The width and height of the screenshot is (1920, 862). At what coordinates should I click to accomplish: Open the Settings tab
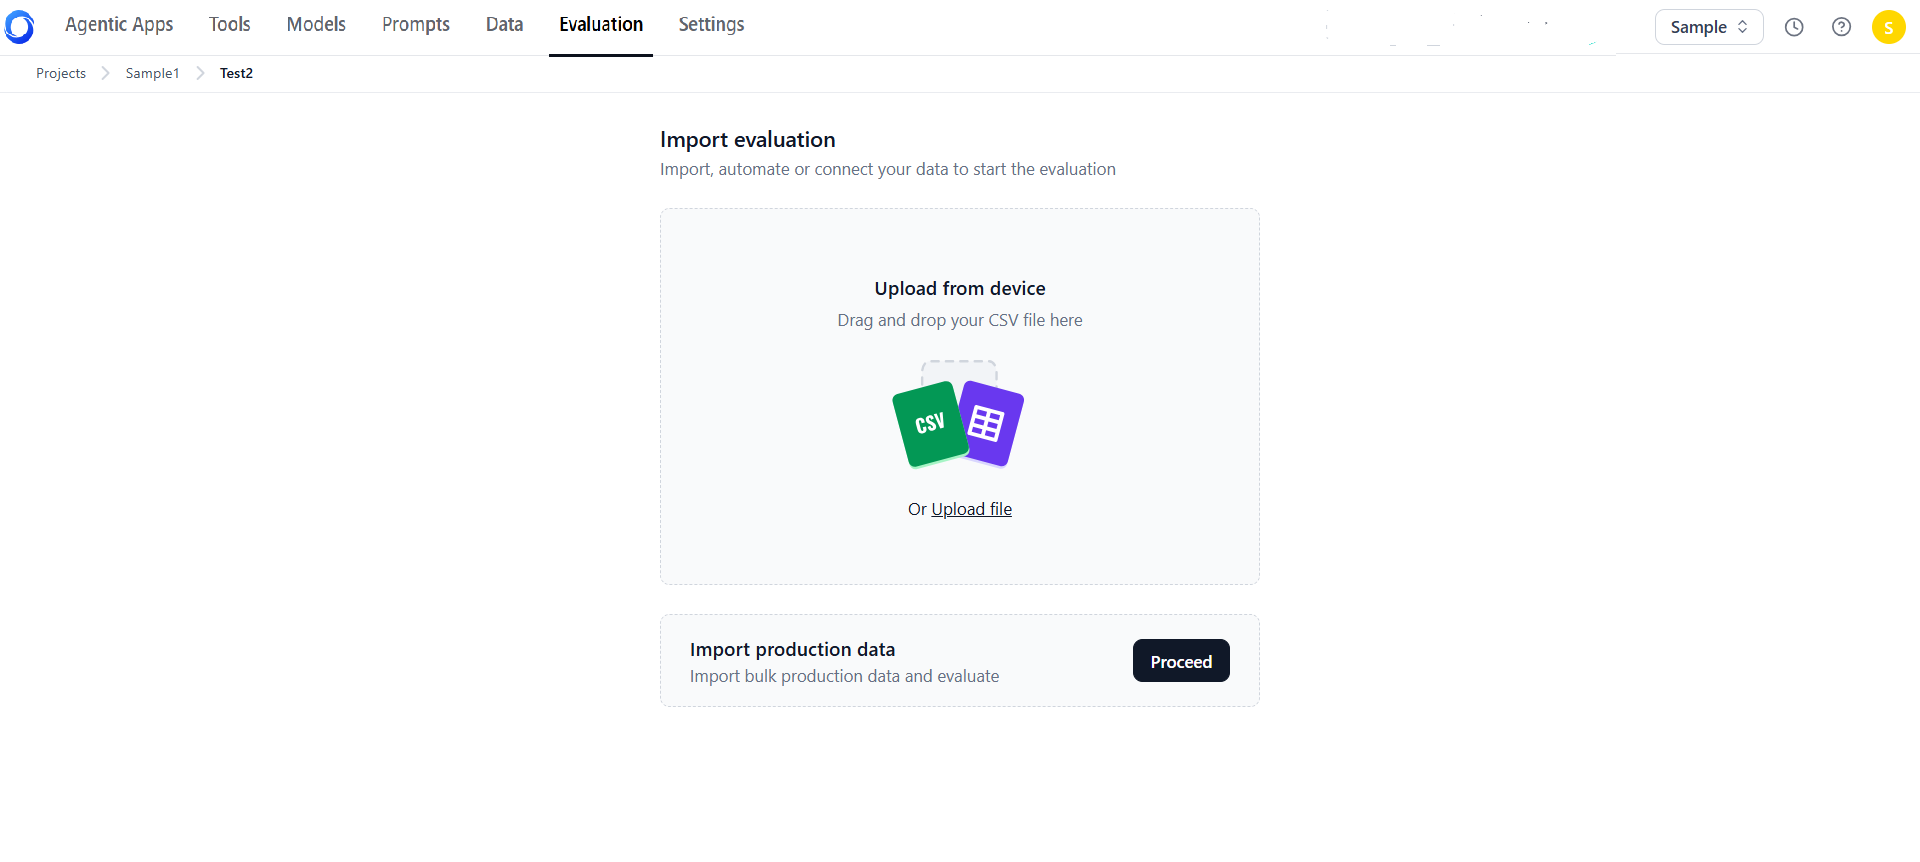click(x=711, y=25)
